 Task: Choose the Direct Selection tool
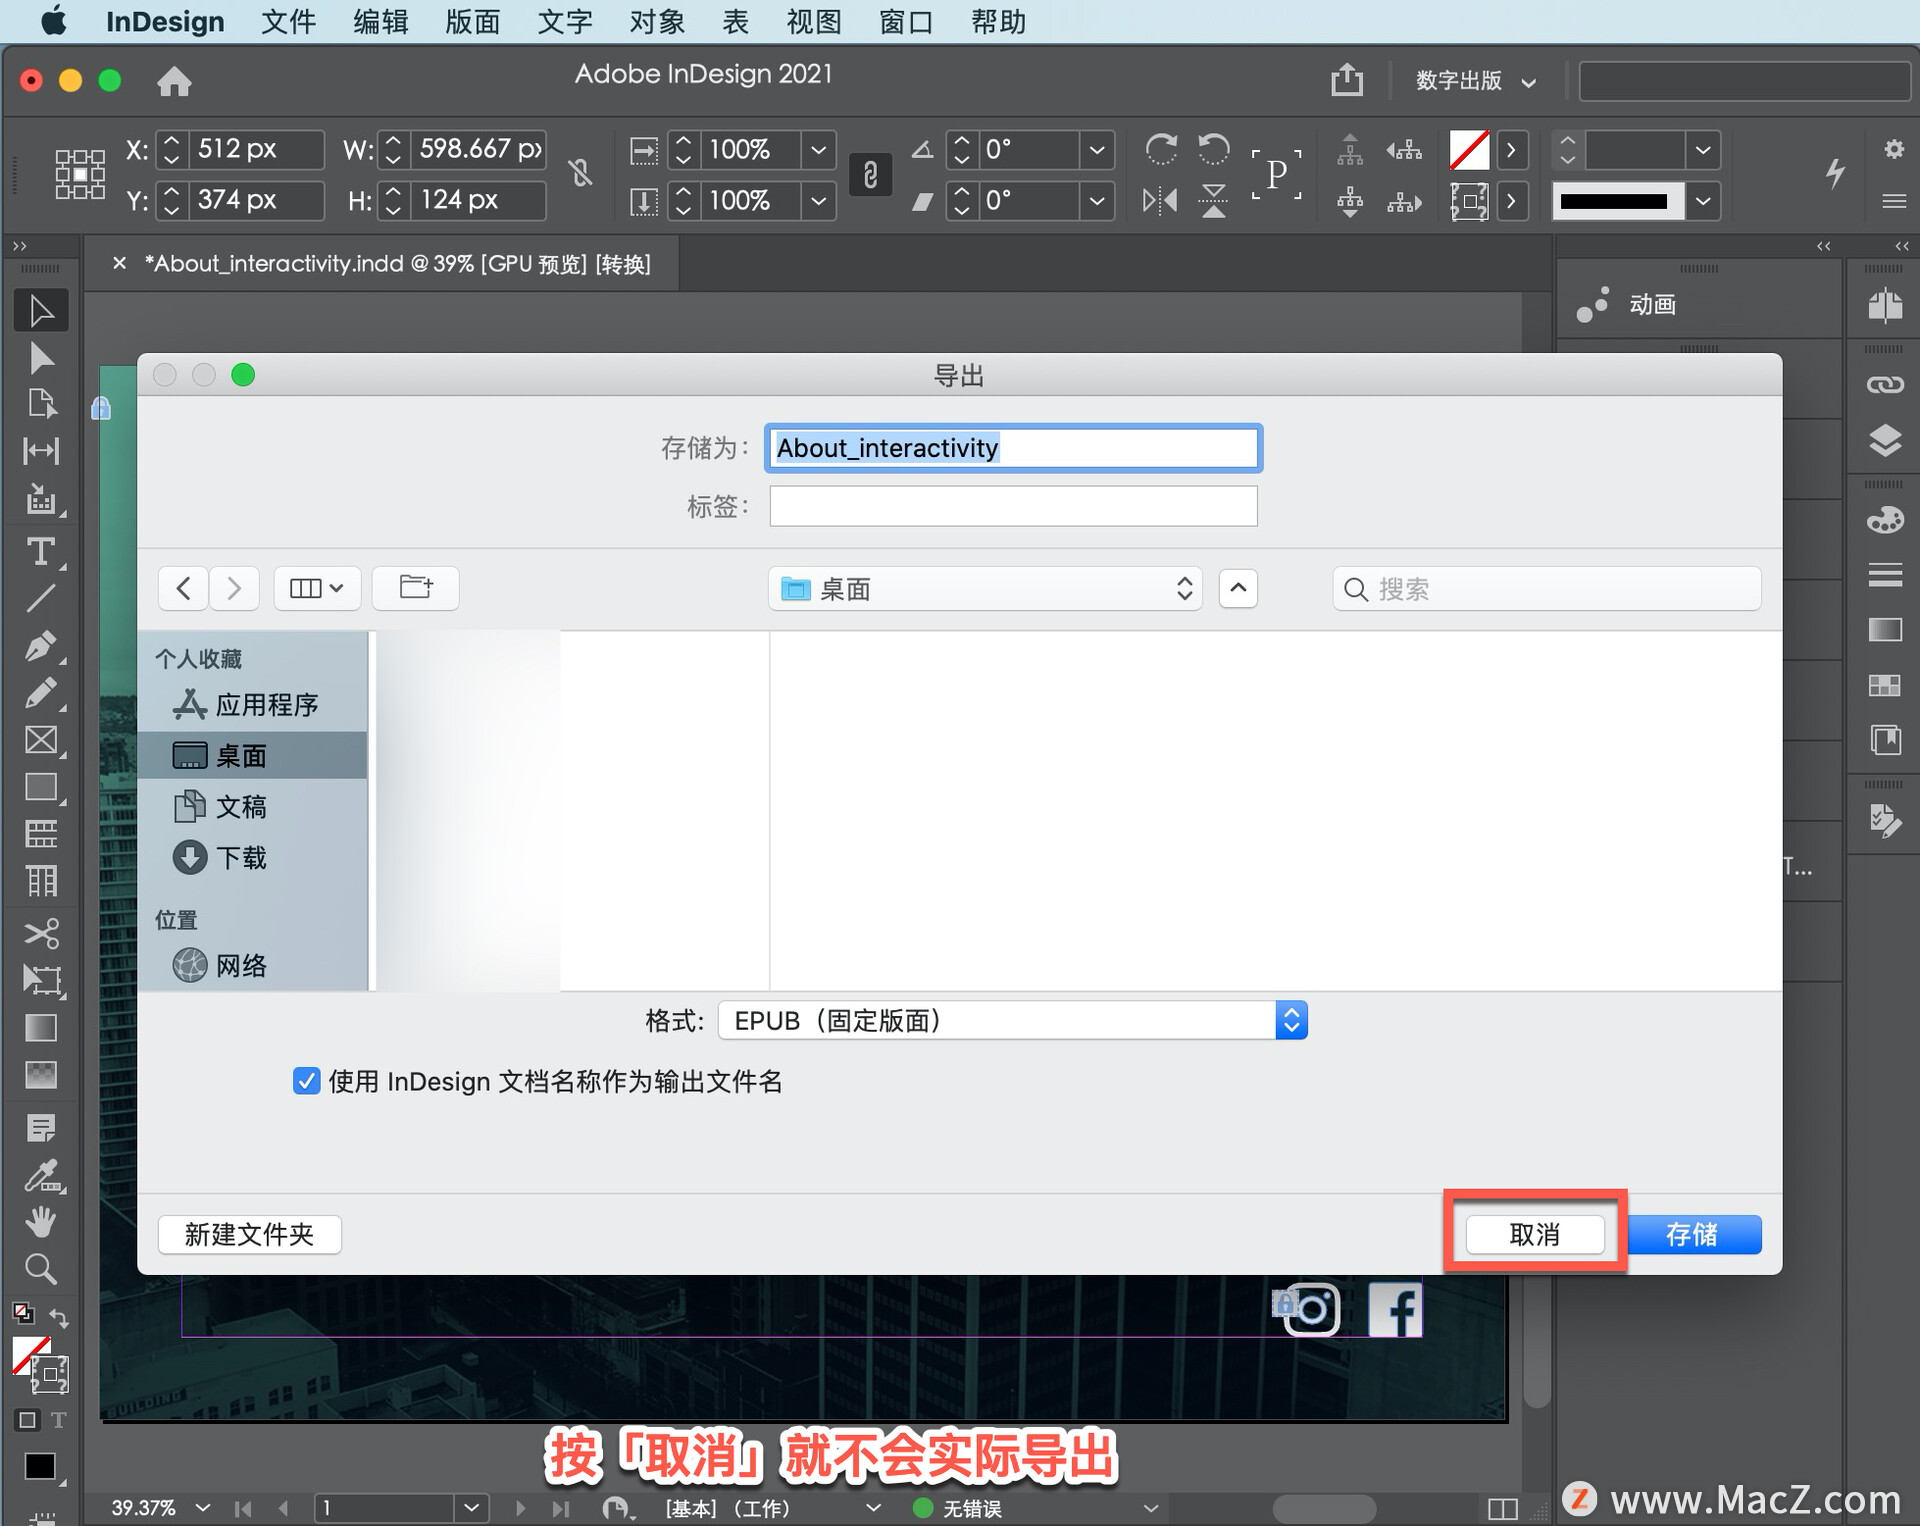point(41,358)
